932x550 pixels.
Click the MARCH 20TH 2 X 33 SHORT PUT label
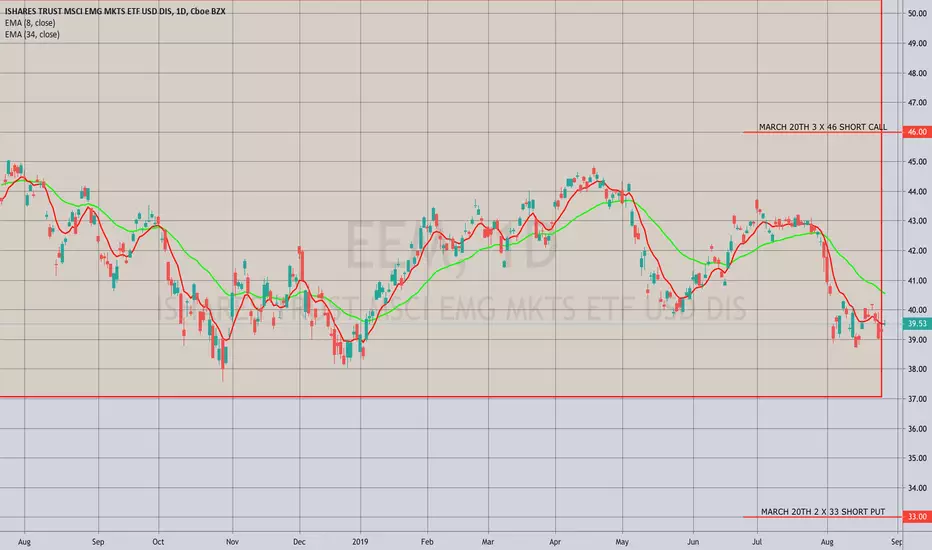pos(823,511)
